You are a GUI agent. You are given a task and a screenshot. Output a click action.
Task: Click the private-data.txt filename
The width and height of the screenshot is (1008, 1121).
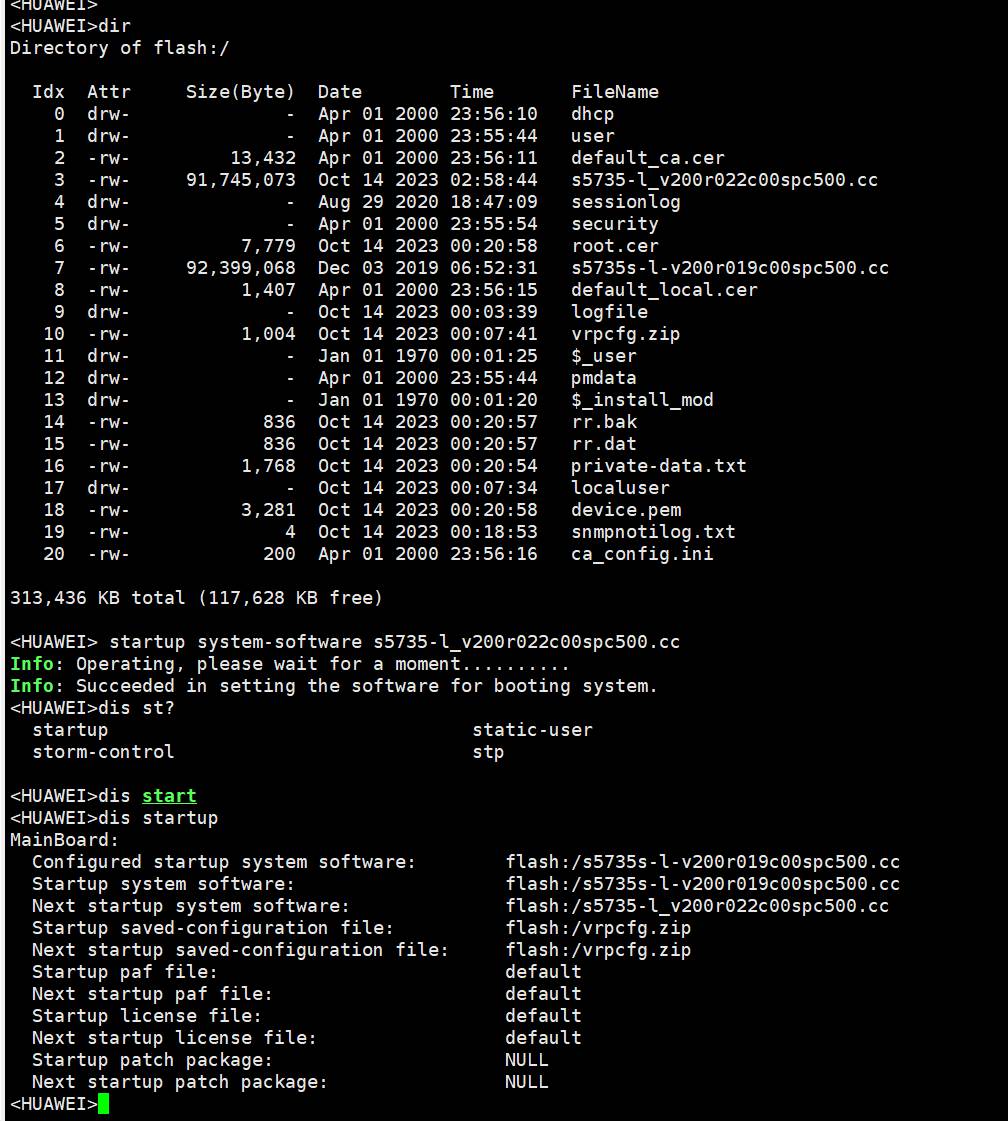[x=658, y=465]
